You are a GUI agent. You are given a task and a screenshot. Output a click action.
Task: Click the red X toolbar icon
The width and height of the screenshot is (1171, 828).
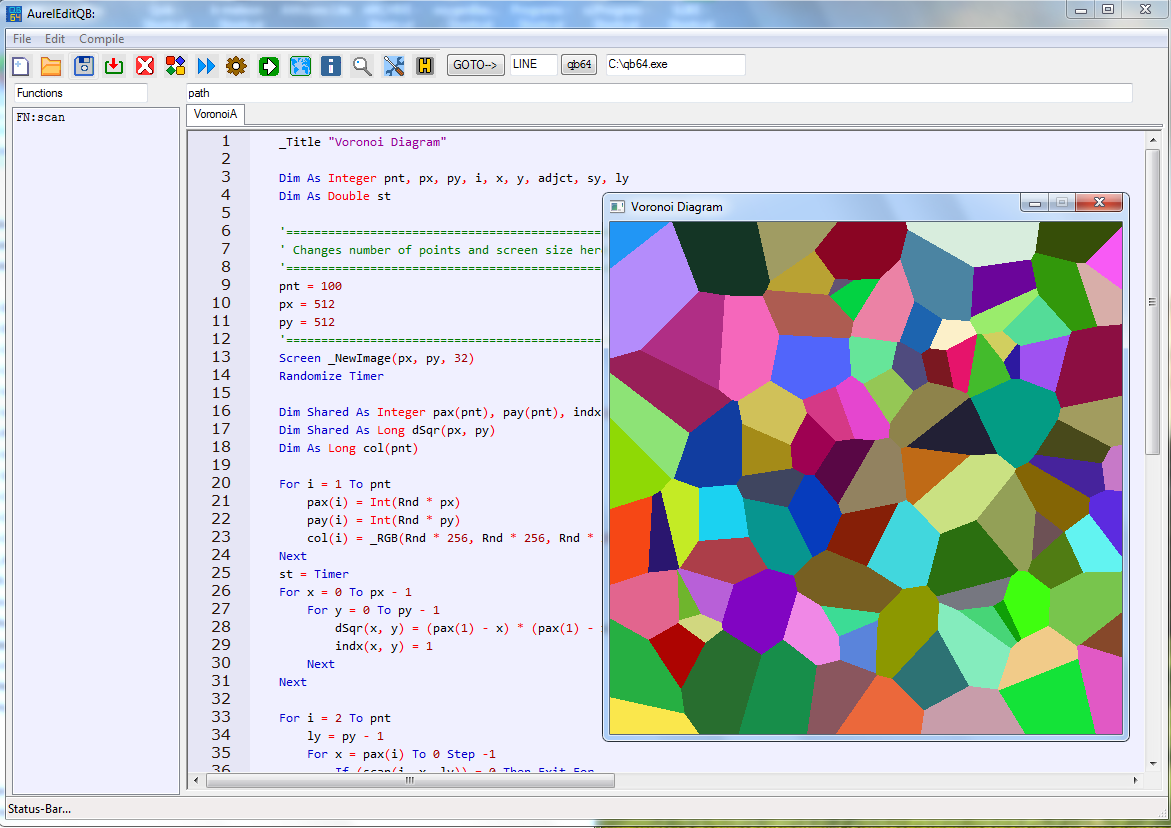145,66
